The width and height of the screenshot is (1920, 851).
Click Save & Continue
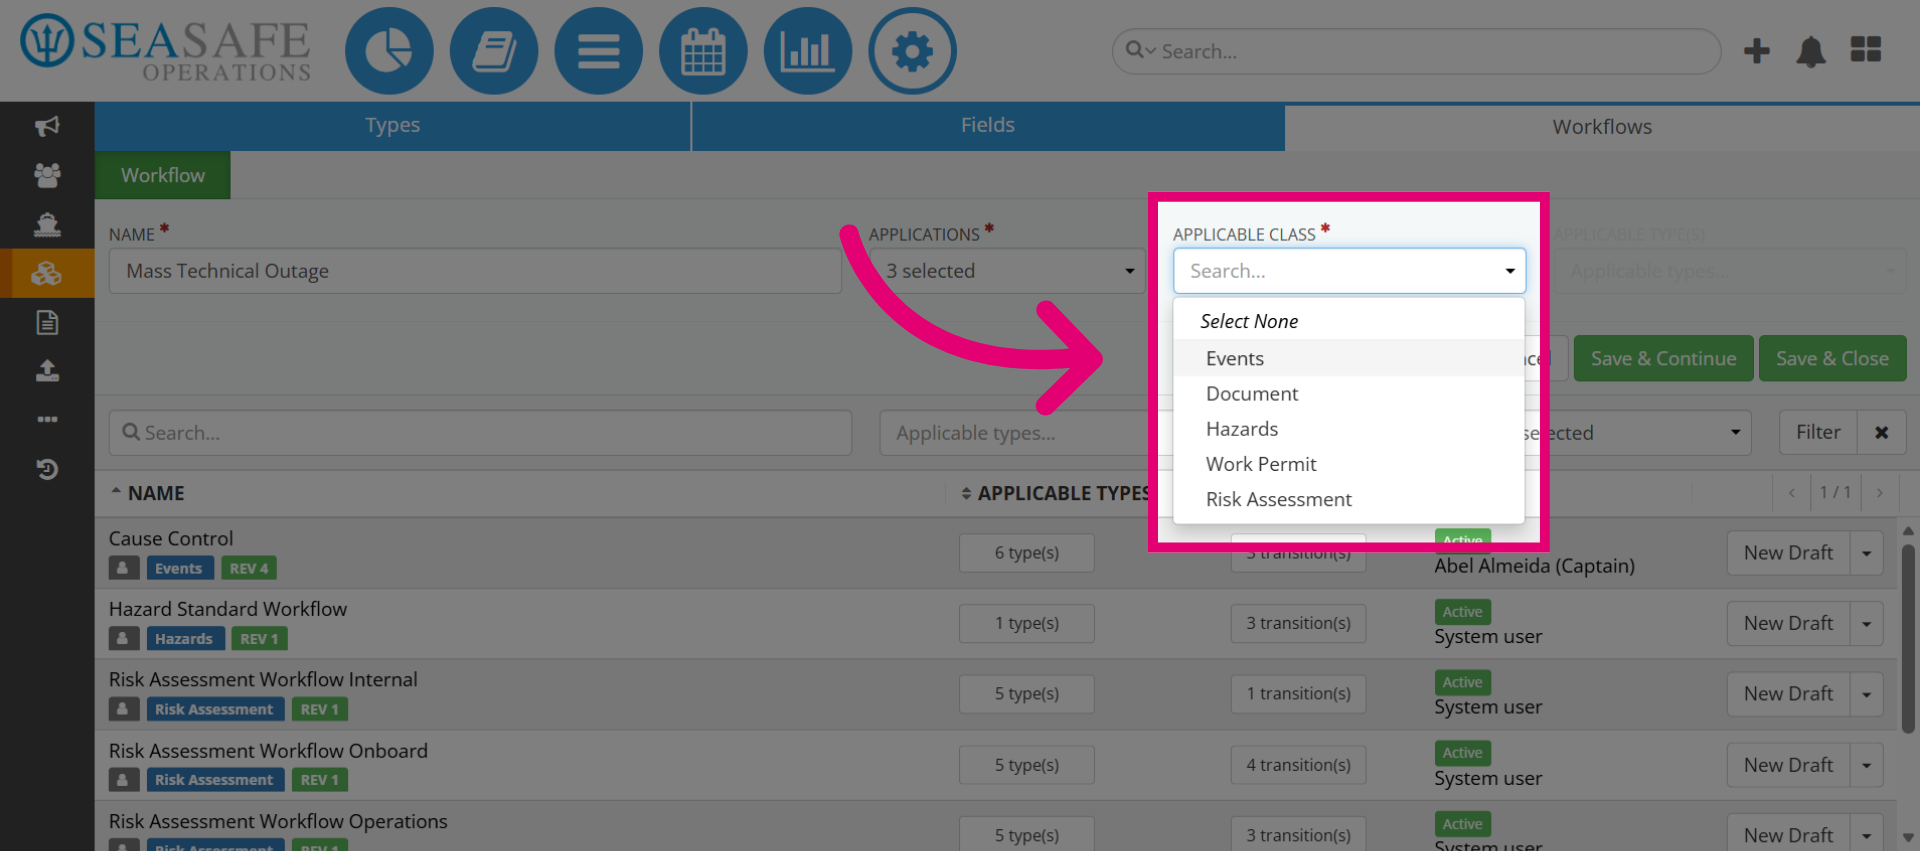point(1664,358)
